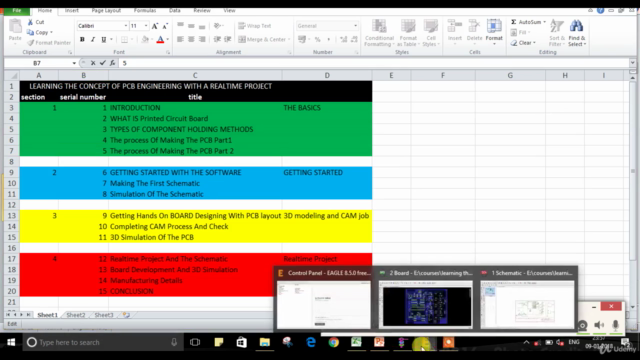This screenshot has height=360, width=640.
Task: Switch to the Data tab
Action: pyautogui.click(x=175, y=11)
